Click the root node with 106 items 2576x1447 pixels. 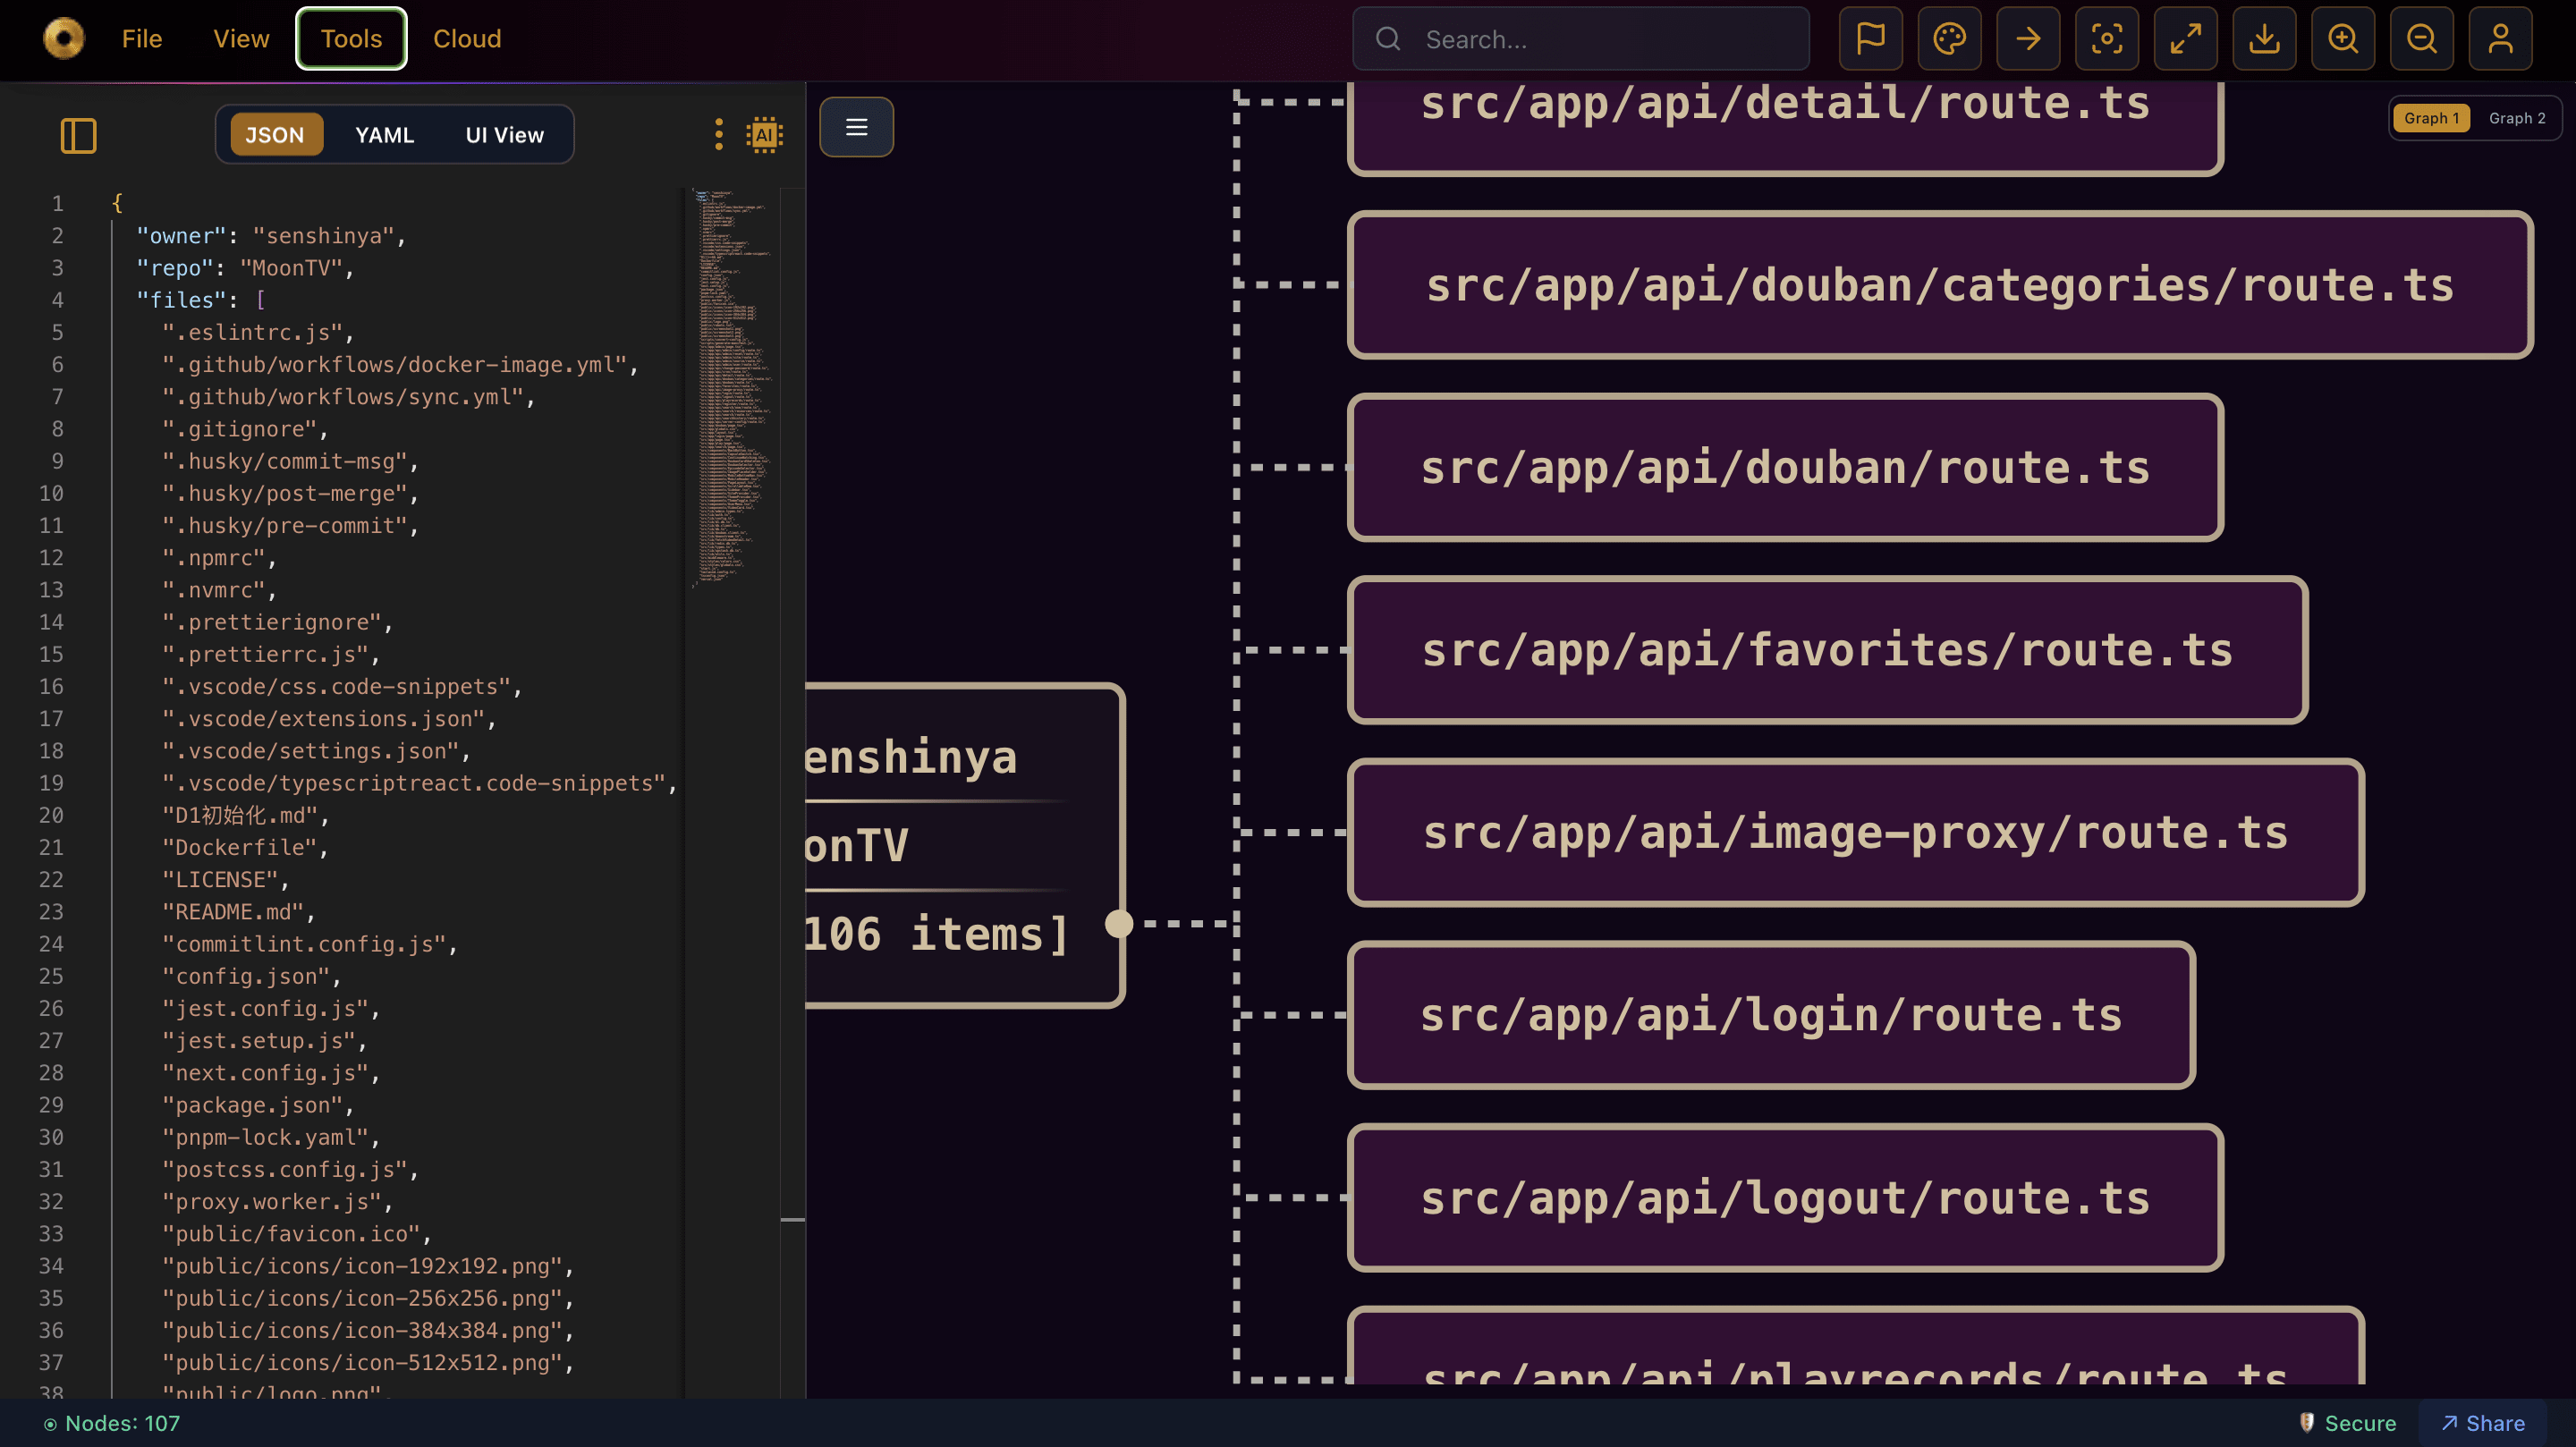click(x=964, y=846)
